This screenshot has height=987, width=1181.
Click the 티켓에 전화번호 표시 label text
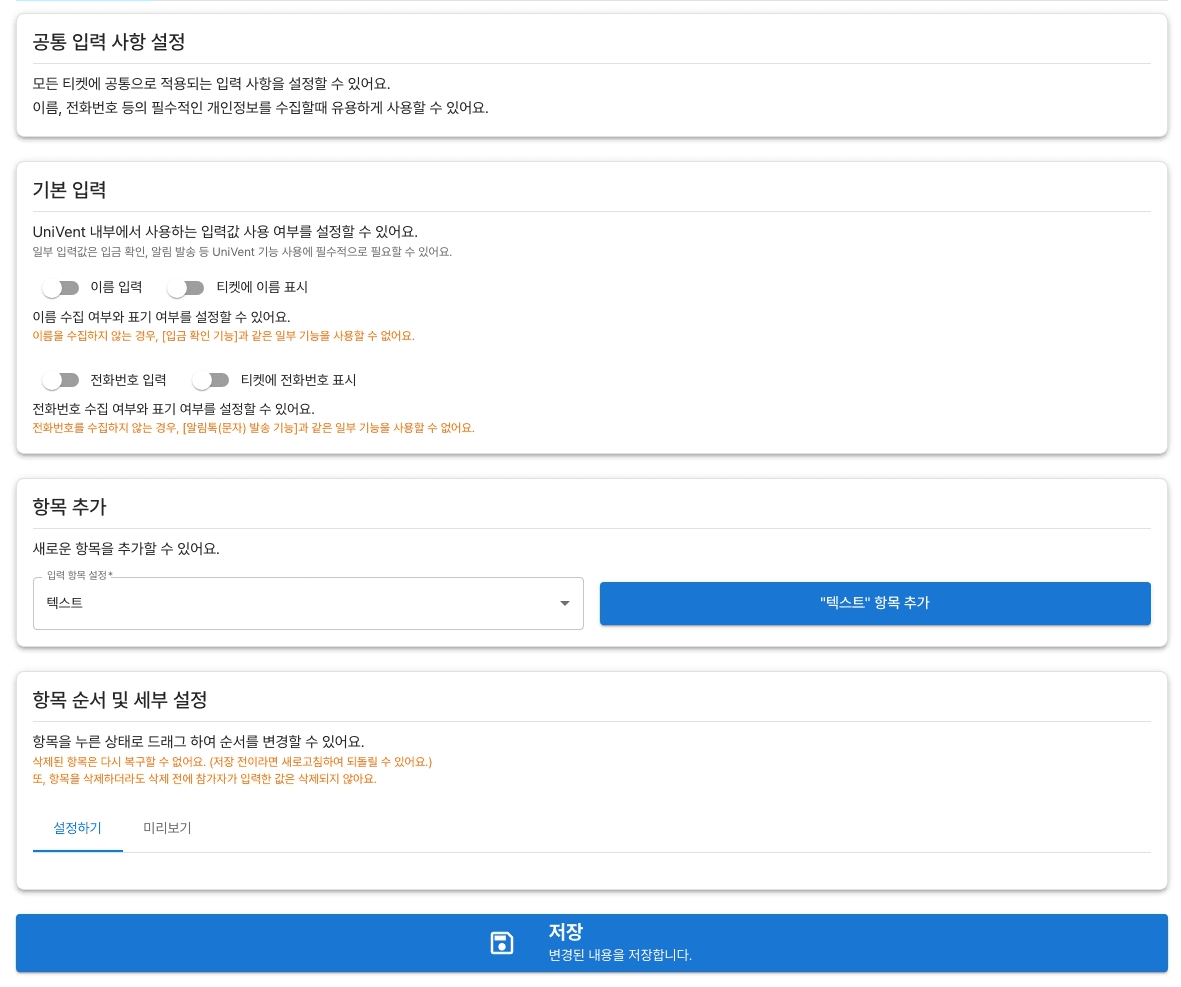point(298,381)
